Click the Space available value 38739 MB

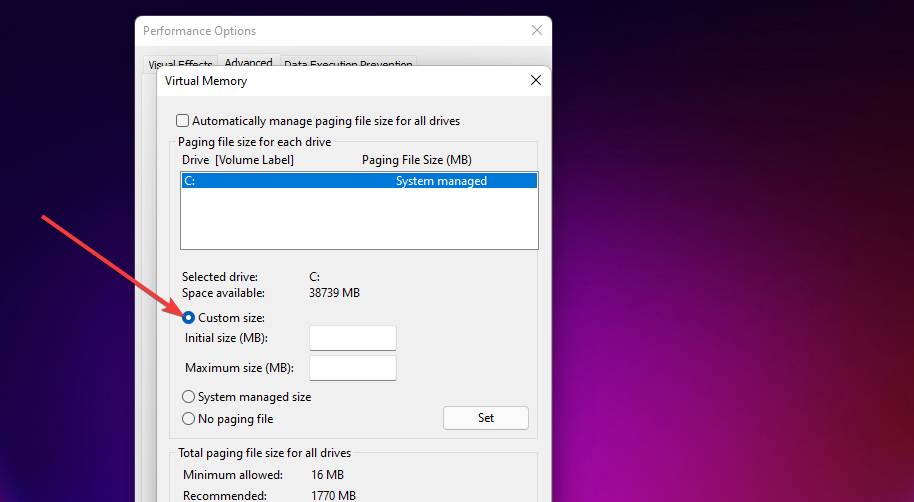[x=334, y=293]
